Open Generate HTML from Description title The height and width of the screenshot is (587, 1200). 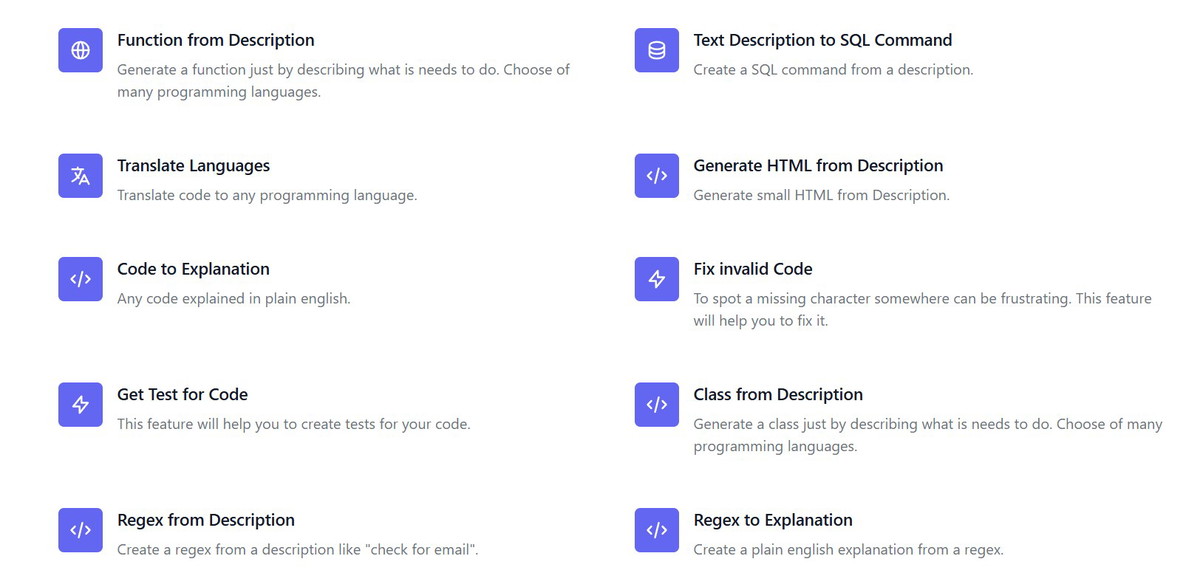pyautogui.click(x=818, y=165)
